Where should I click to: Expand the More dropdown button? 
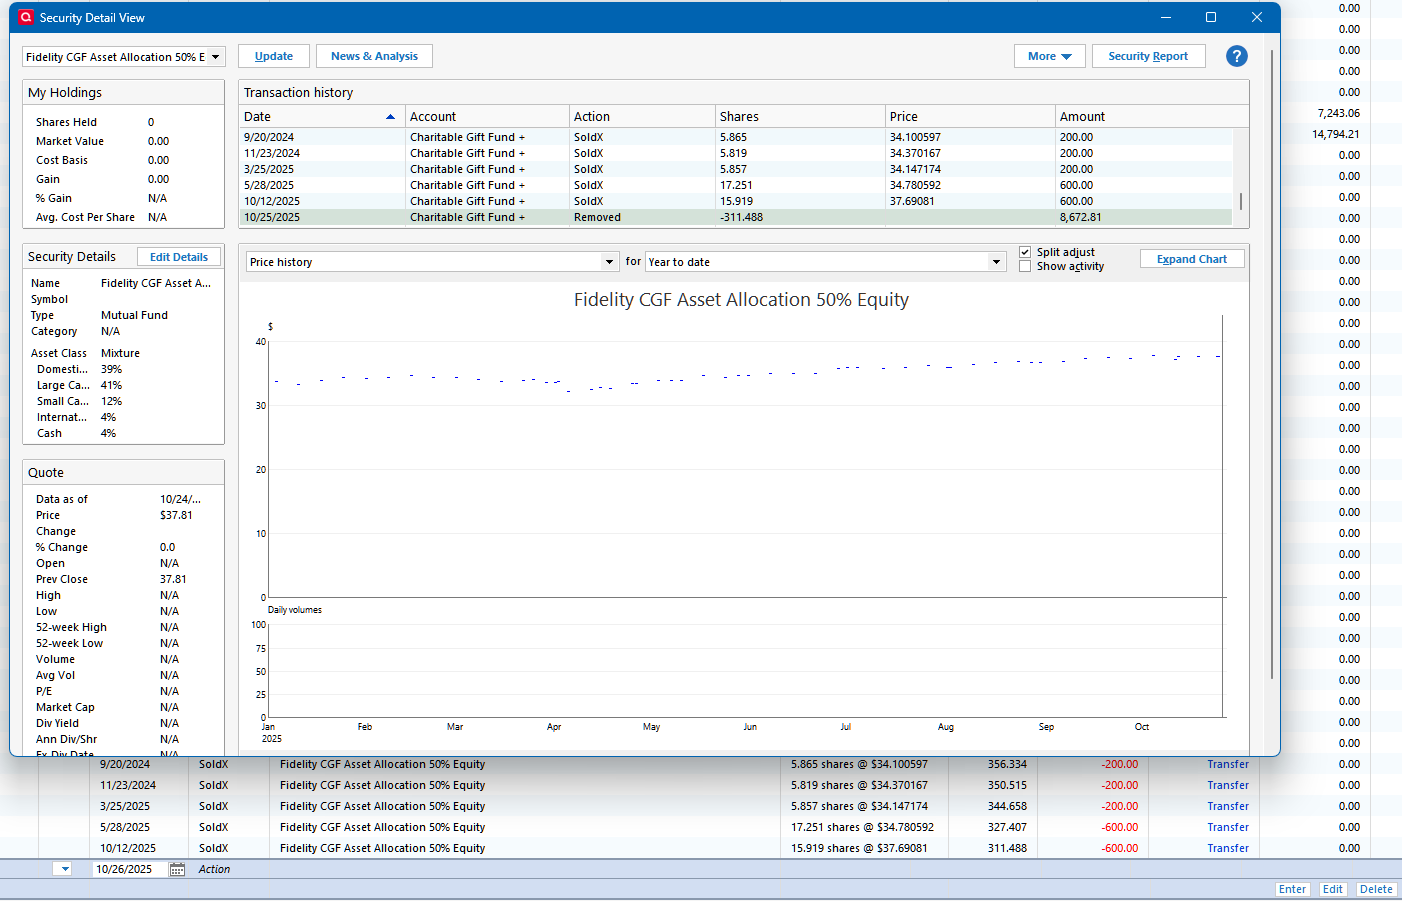[1049, 56]
